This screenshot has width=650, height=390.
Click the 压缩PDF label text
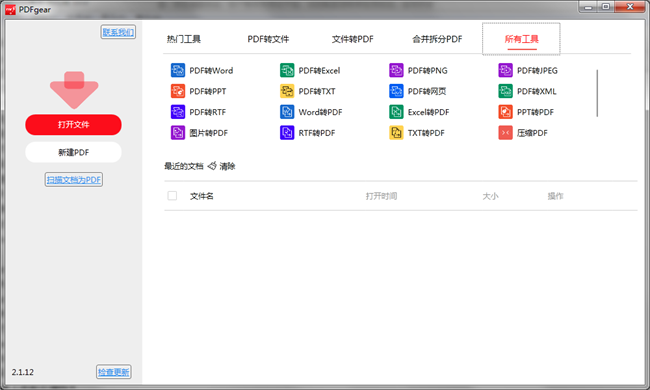pos(532,133)
